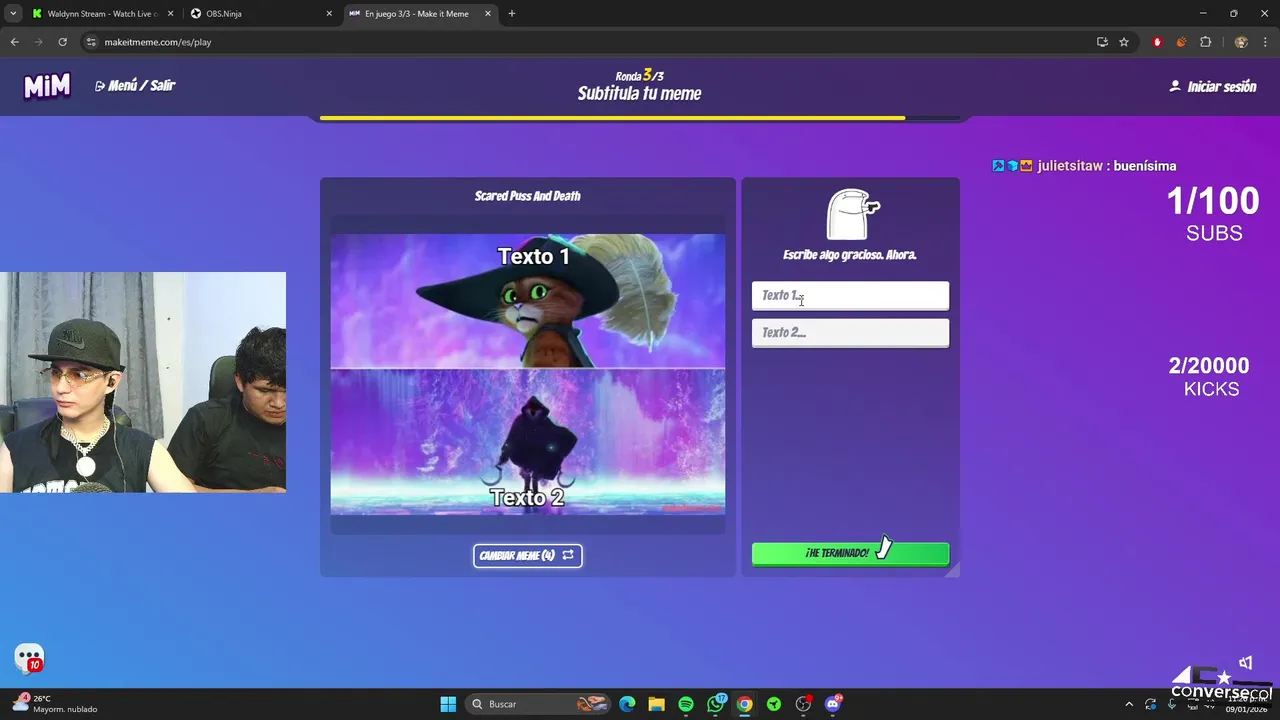Viewport: 1280px width, 720px height.
Task: Show hidden system tray icons
Action: (x=1129, y=704)
